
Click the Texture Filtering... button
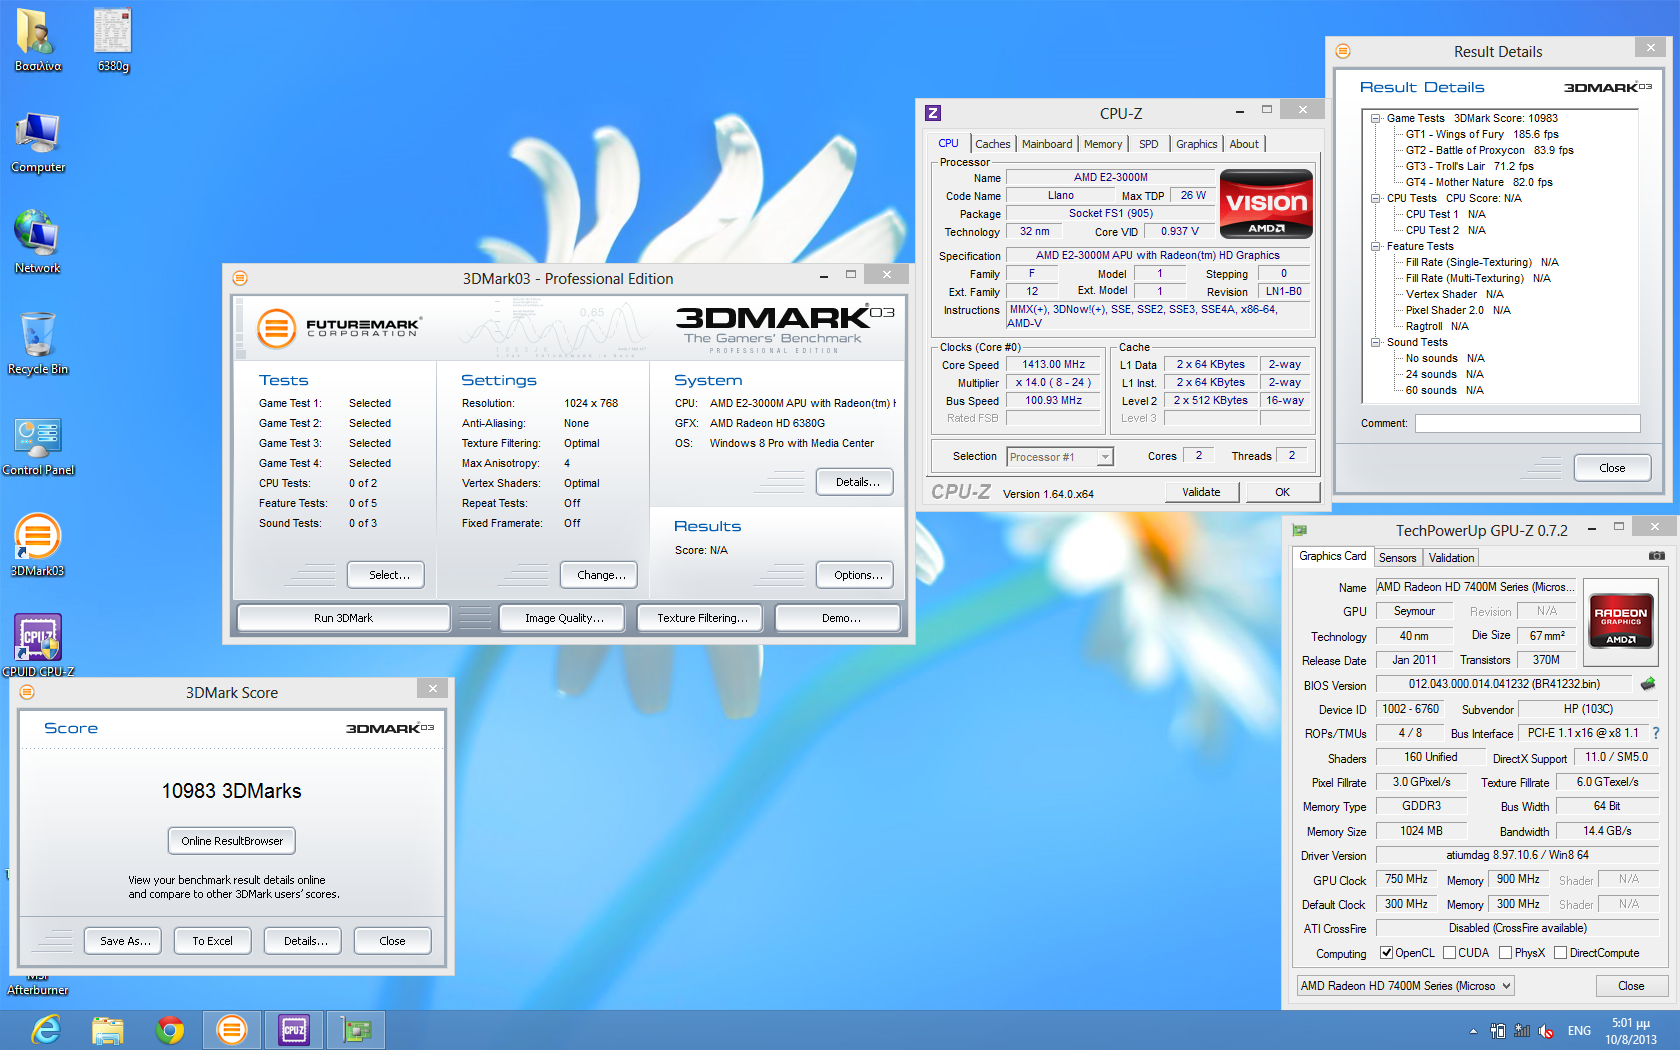click(x=702, y=618)
